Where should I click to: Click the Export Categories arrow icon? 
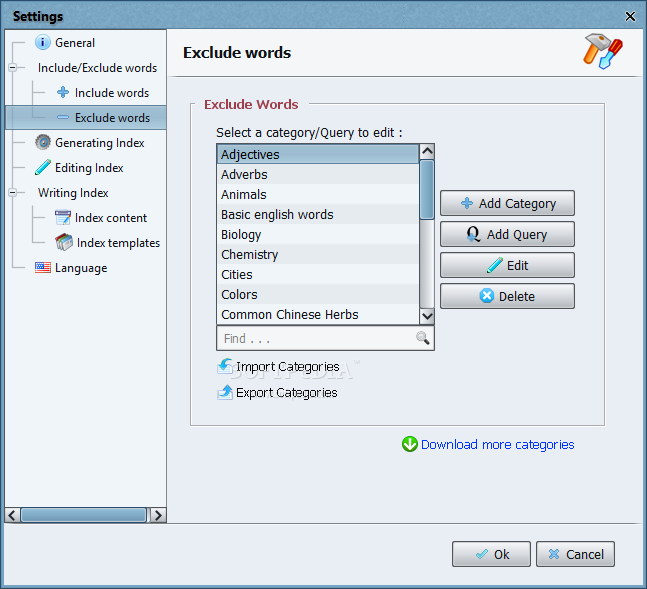pyautogui.click(x=225, y=392)
